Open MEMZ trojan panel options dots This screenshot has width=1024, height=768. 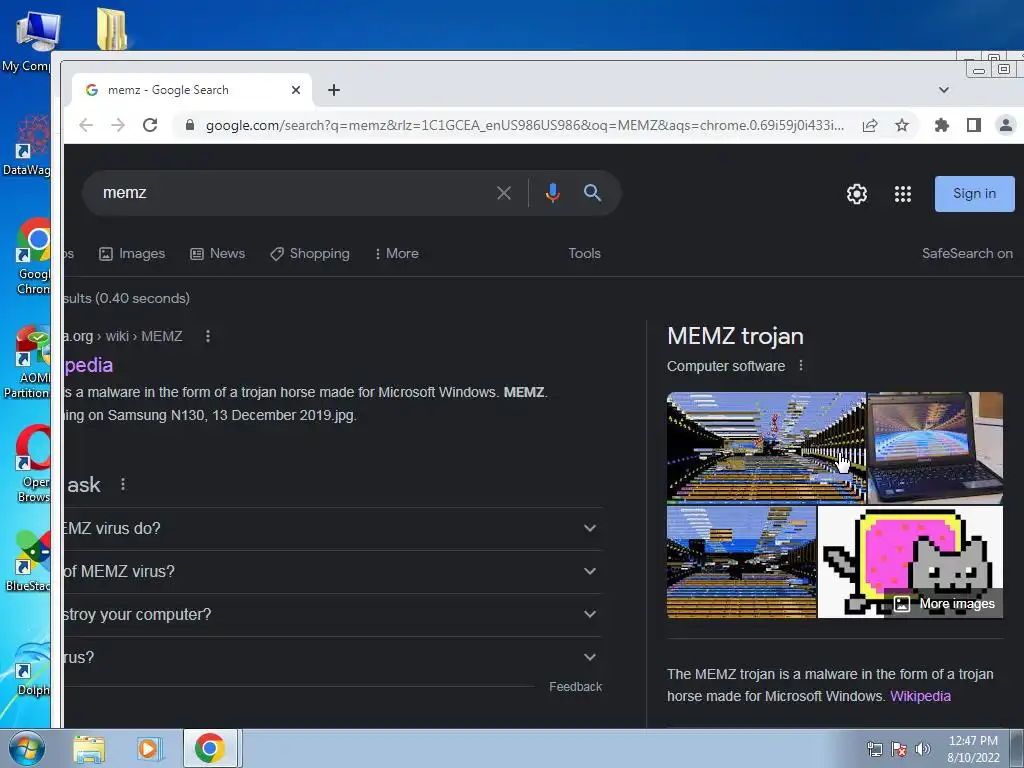[801, 366]
